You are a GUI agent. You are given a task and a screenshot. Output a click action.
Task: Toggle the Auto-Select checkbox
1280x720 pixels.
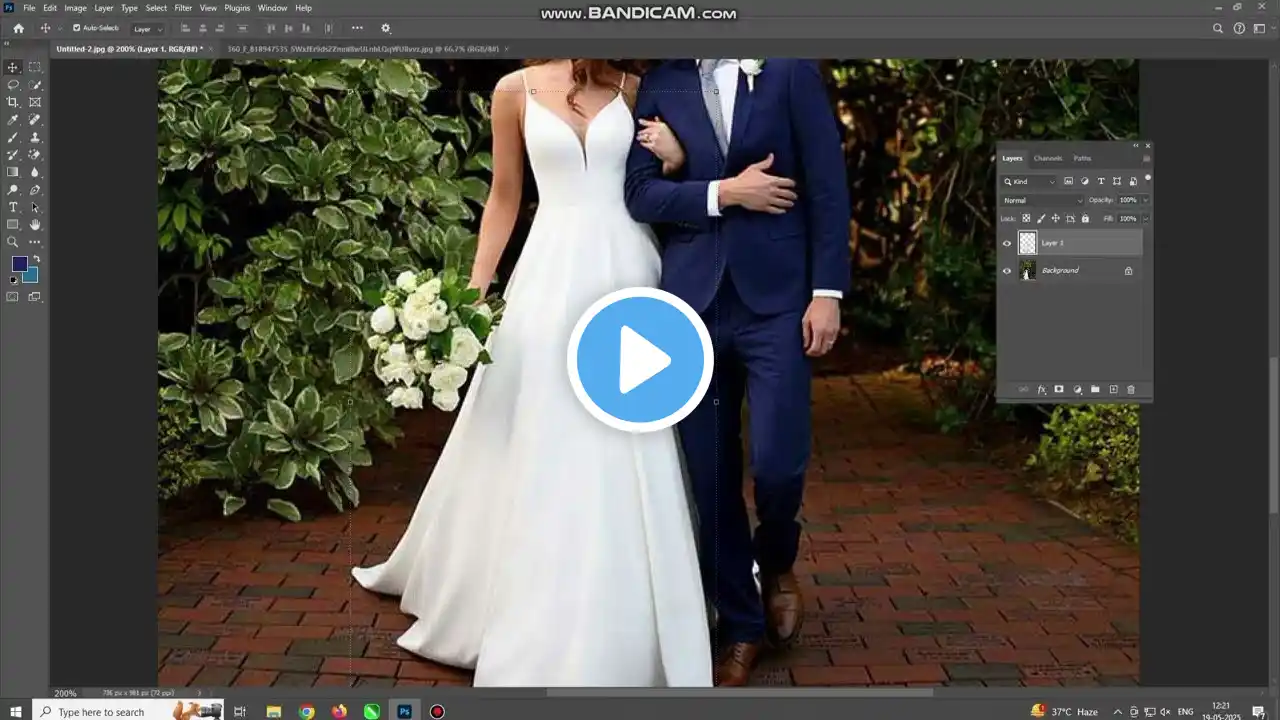pos(77,28)
